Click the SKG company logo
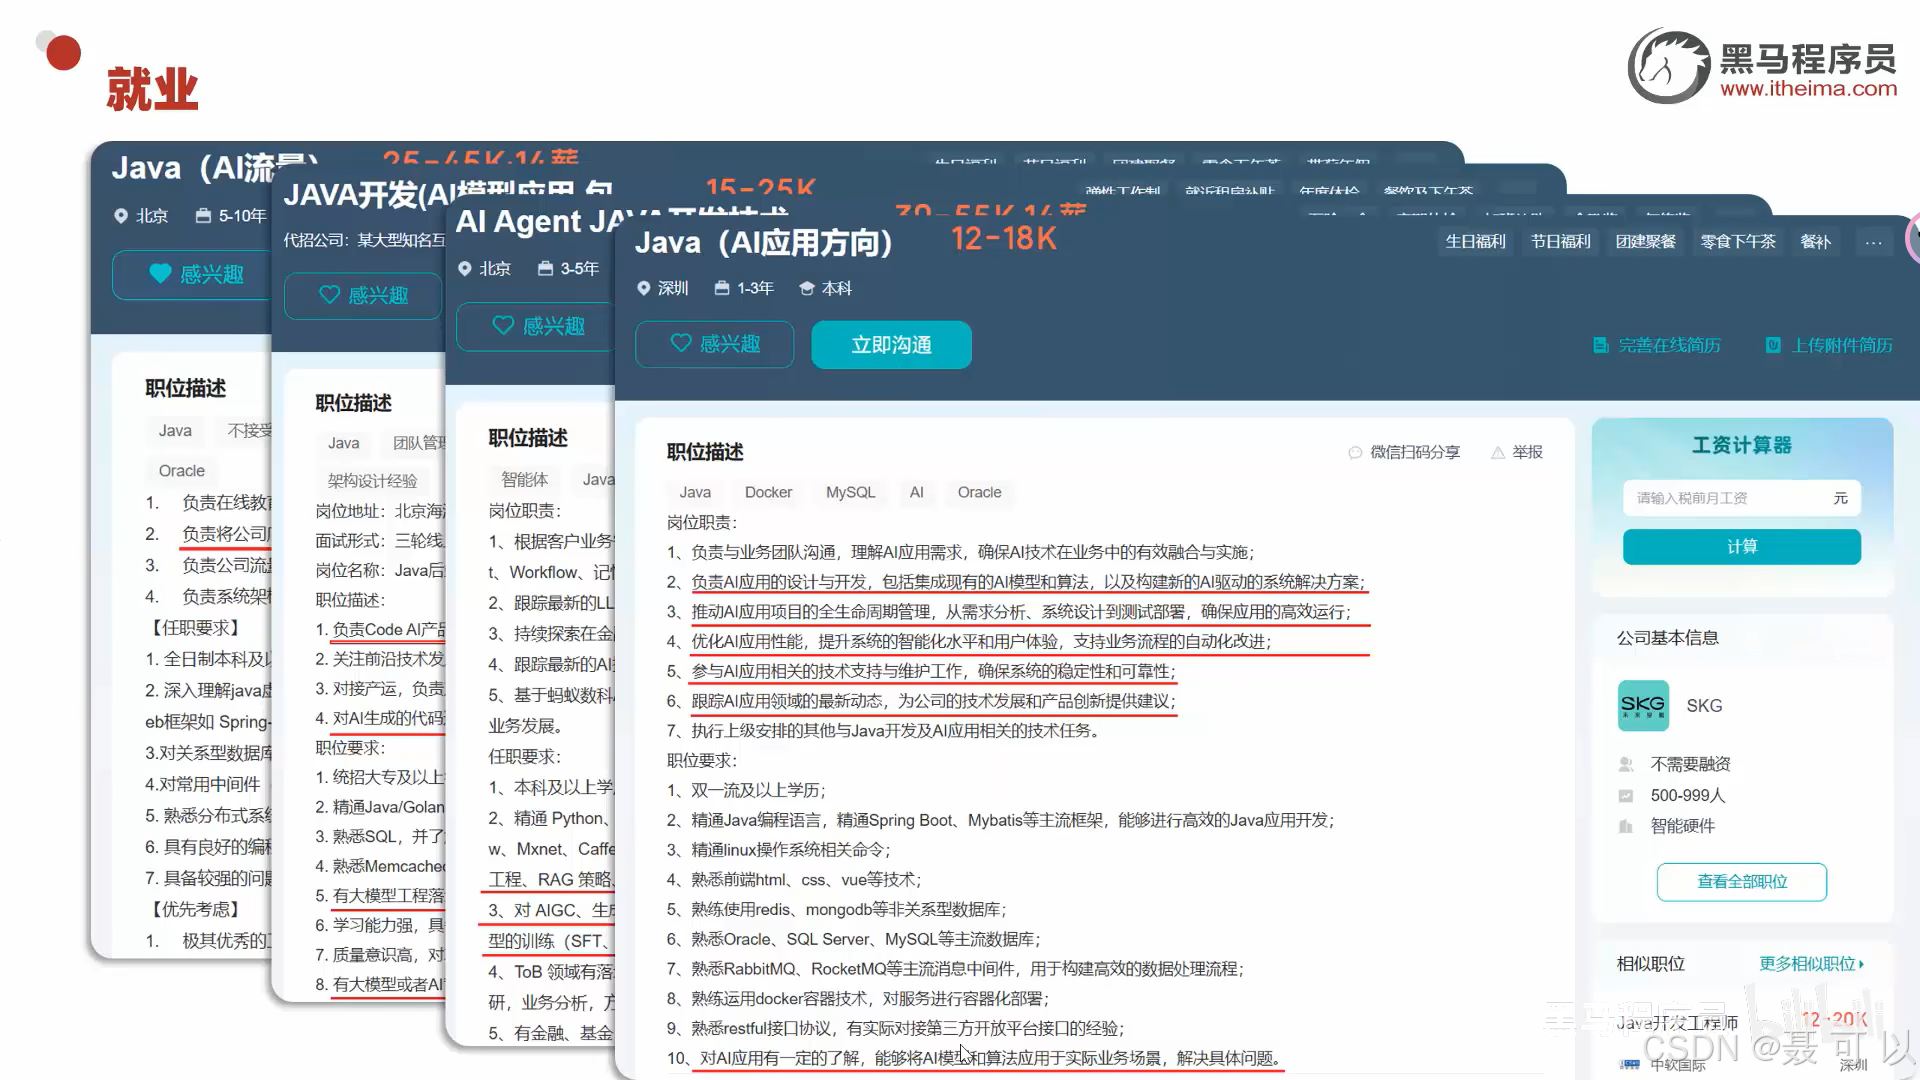 click(x=1643, y=705)
